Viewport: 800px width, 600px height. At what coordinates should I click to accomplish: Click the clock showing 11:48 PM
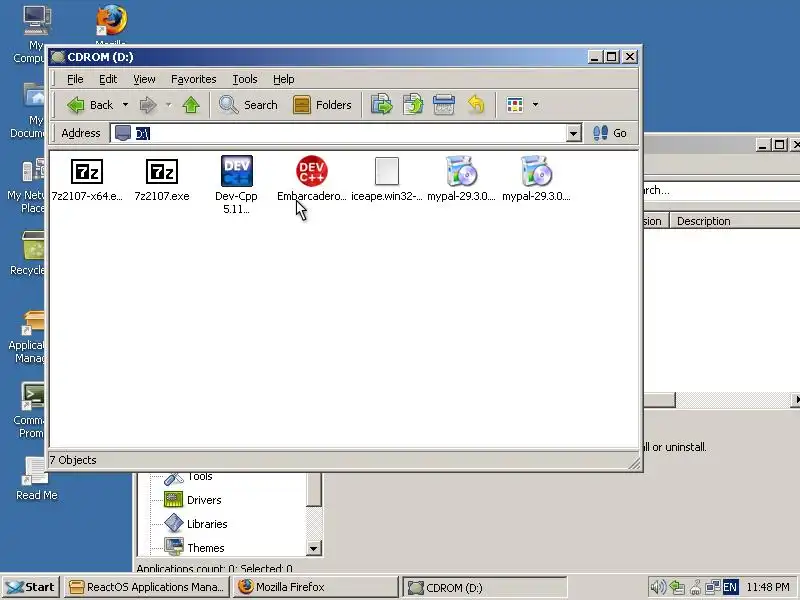(x=768, y=587)
